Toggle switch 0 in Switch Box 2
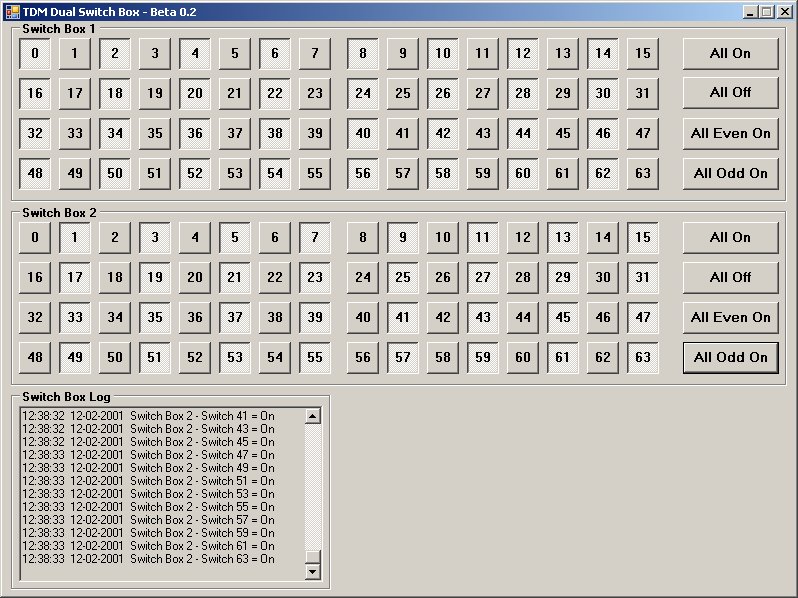 click(x=35, y=237)
